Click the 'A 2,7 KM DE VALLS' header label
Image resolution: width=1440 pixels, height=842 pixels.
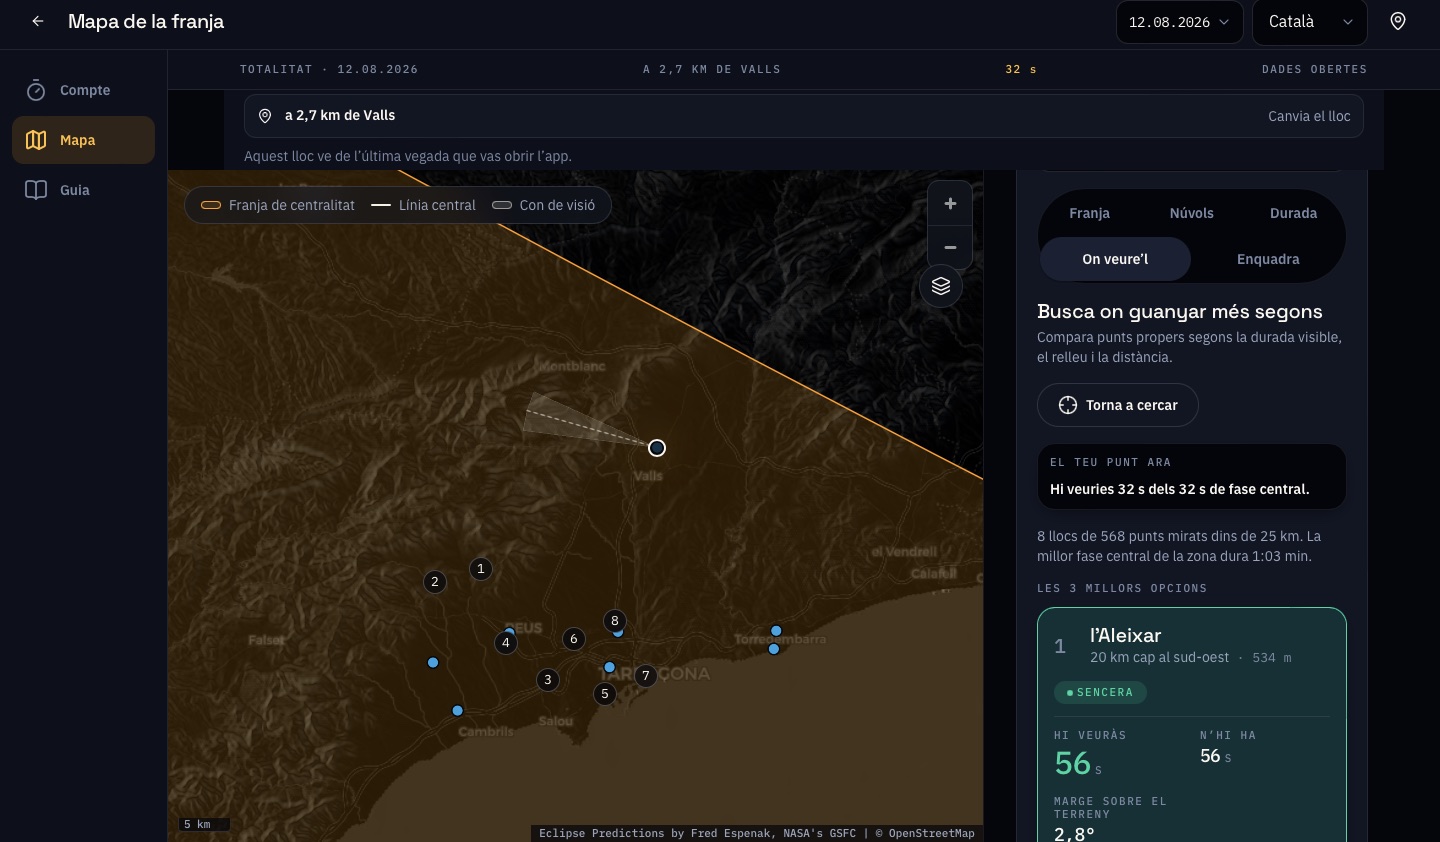pos(712,69)
